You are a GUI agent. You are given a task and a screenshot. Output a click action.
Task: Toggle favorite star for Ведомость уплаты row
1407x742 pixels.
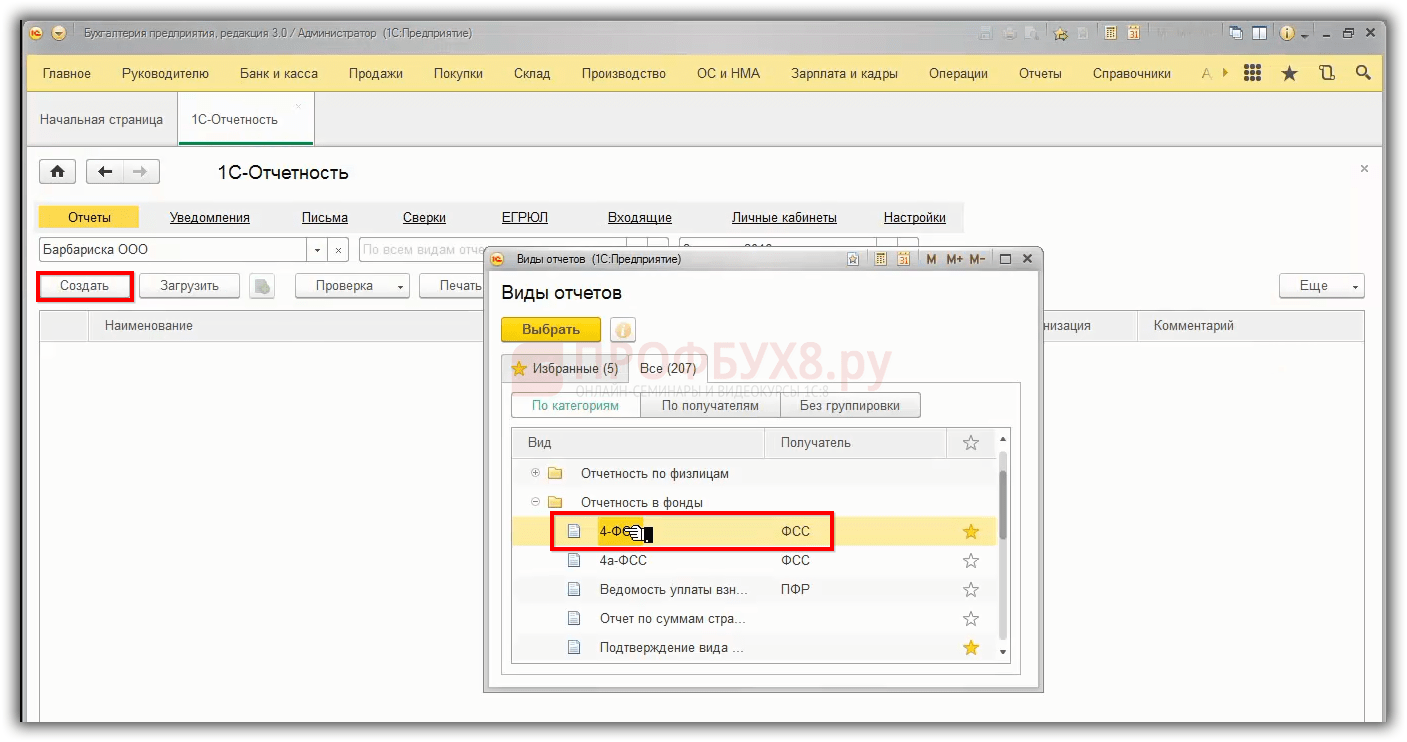click(x=970, y=590)
